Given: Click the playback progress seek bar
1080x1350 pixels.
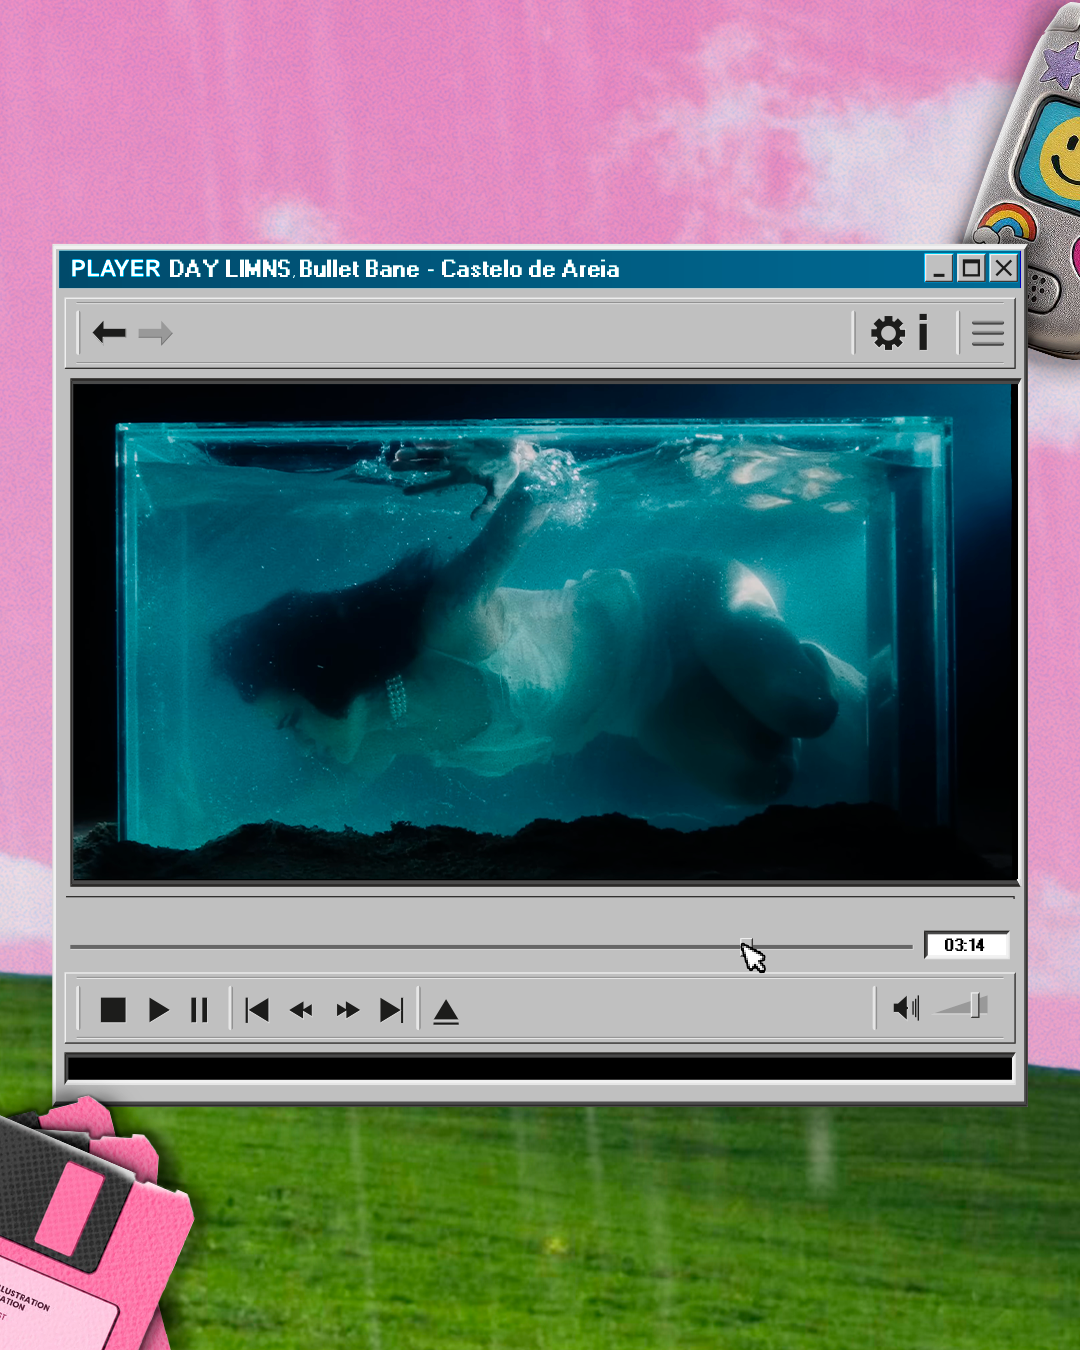Looking at the screenshot, I should [491, 946].
